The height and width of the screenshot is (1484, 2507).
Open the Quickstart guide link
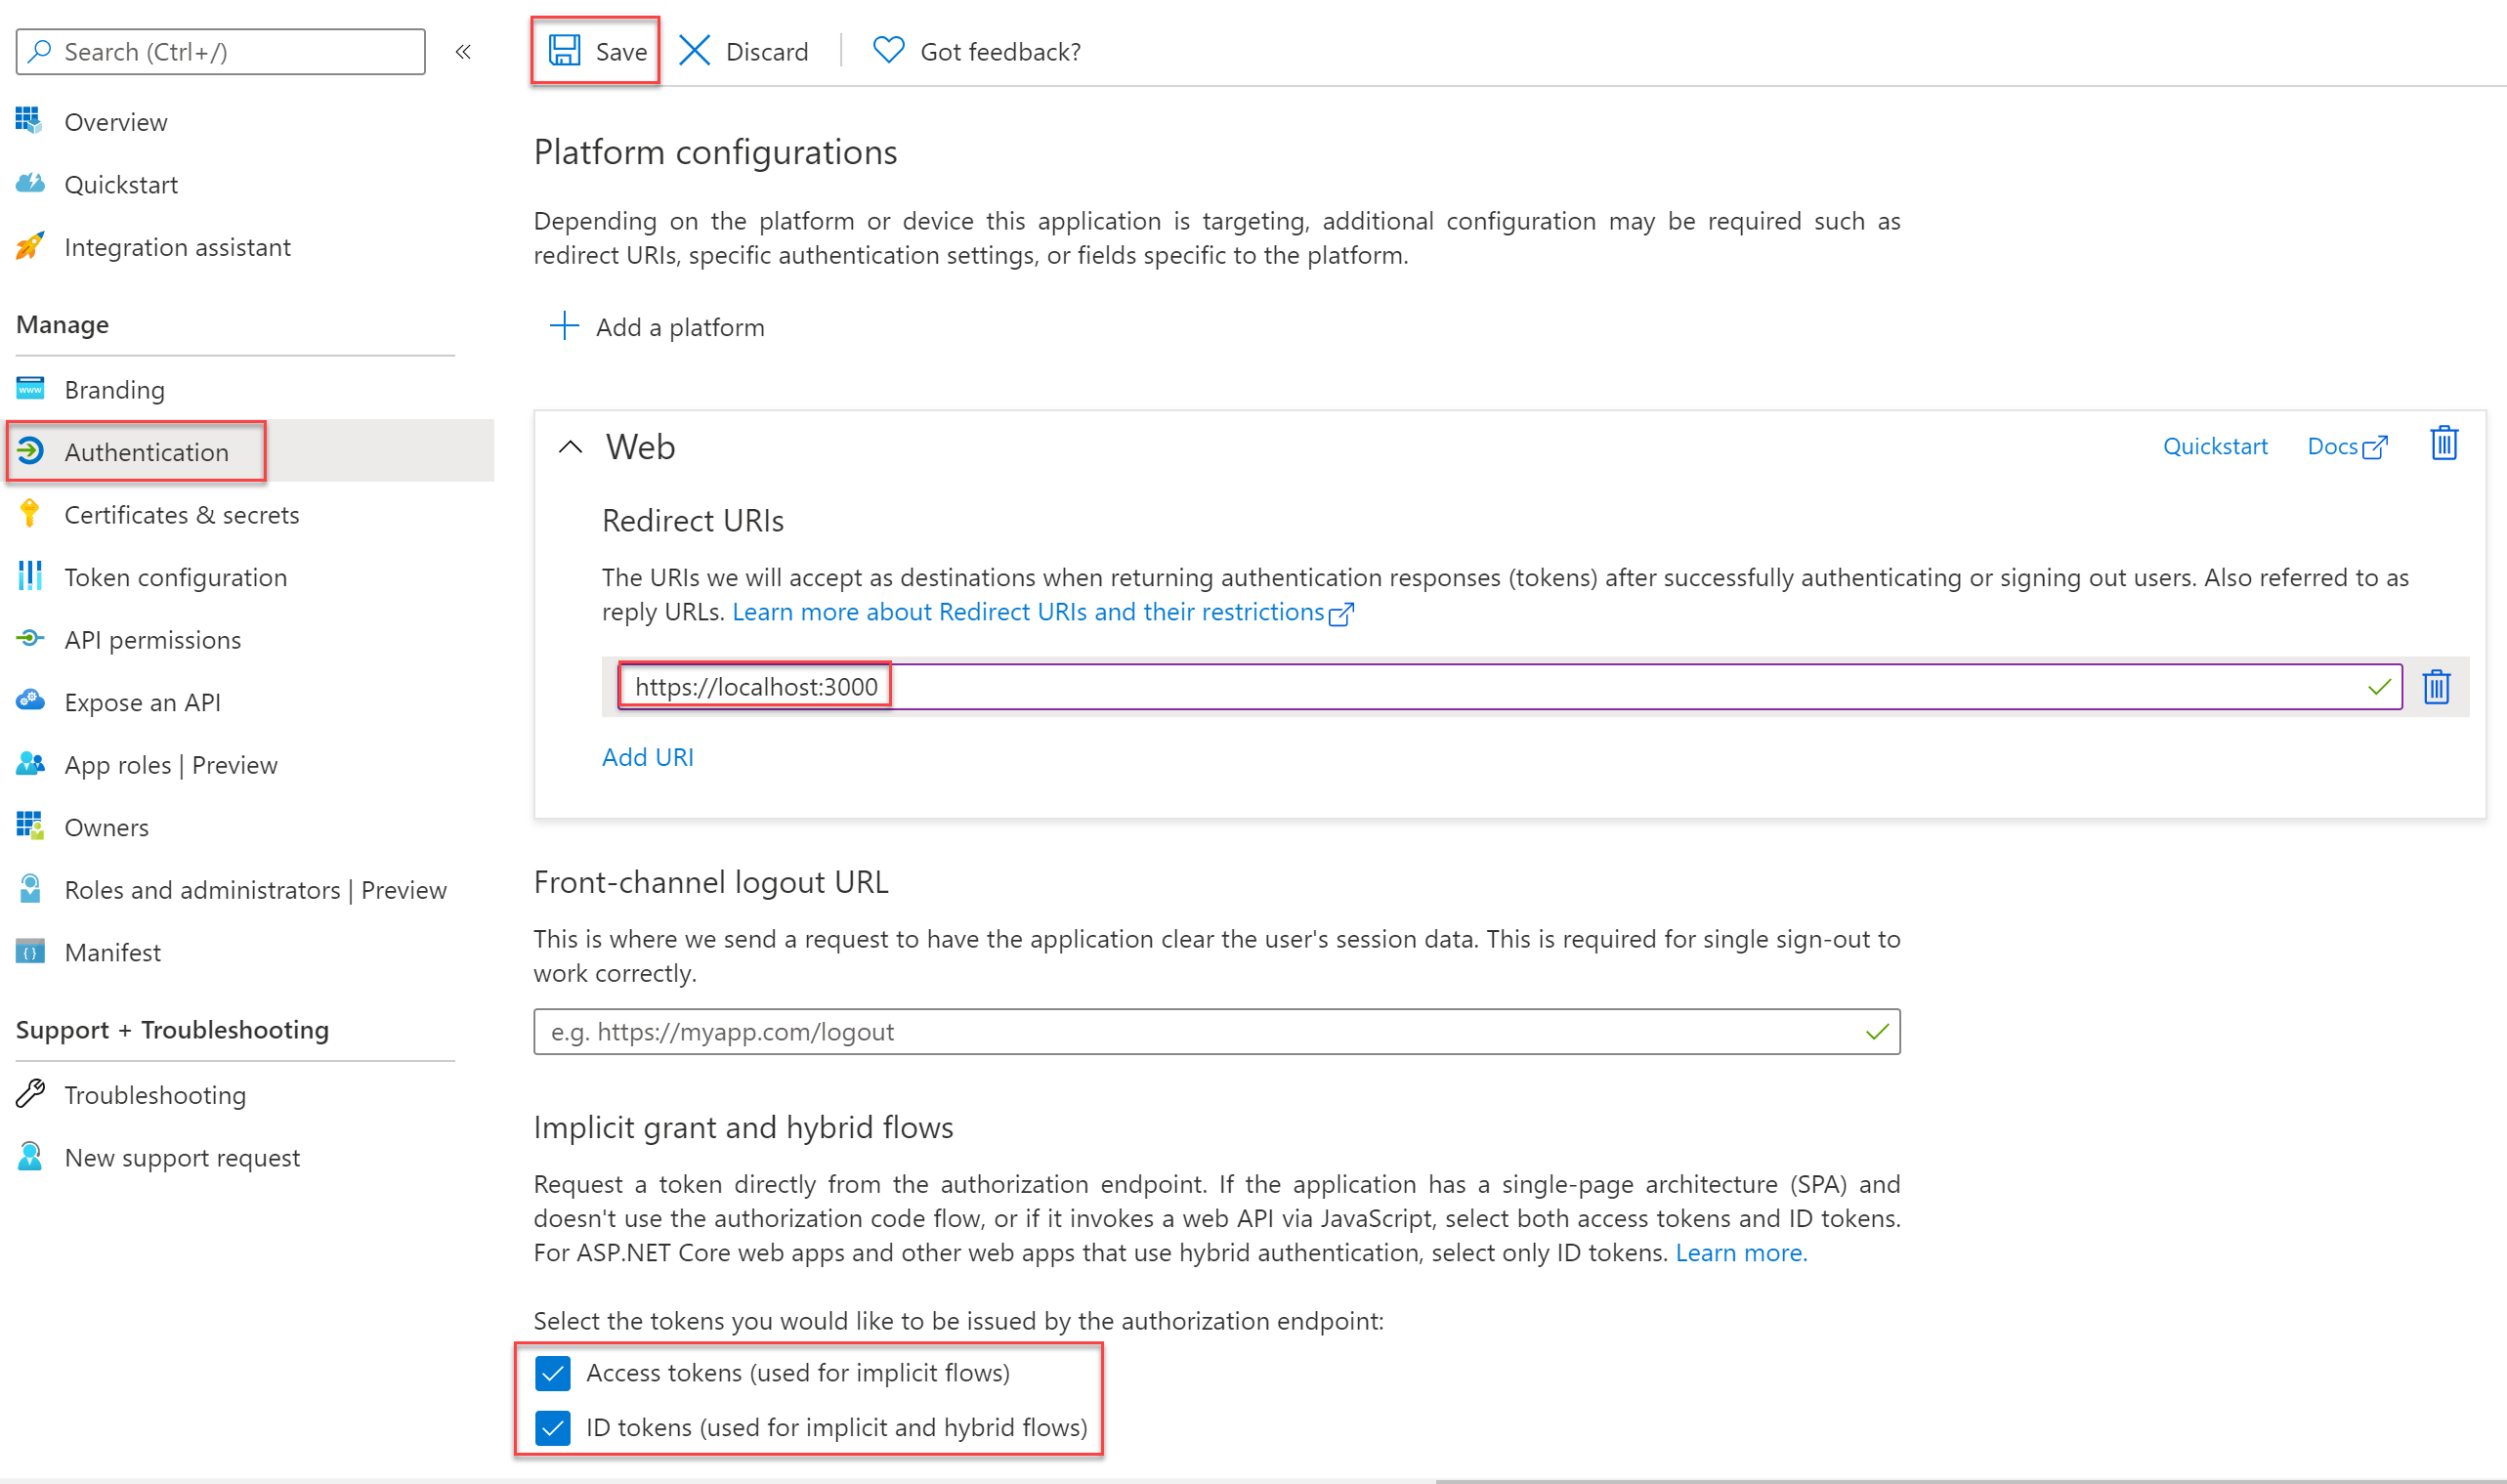tap(2214, 445)
